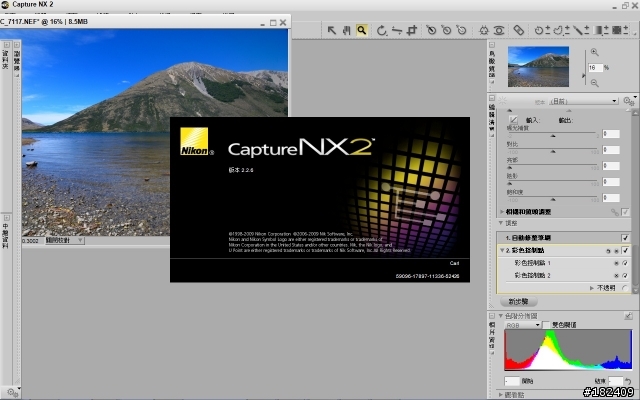Screen dimensions: 640x400
Task: Click gear icon at window bottom-left
Action: (x=12, y=393)
